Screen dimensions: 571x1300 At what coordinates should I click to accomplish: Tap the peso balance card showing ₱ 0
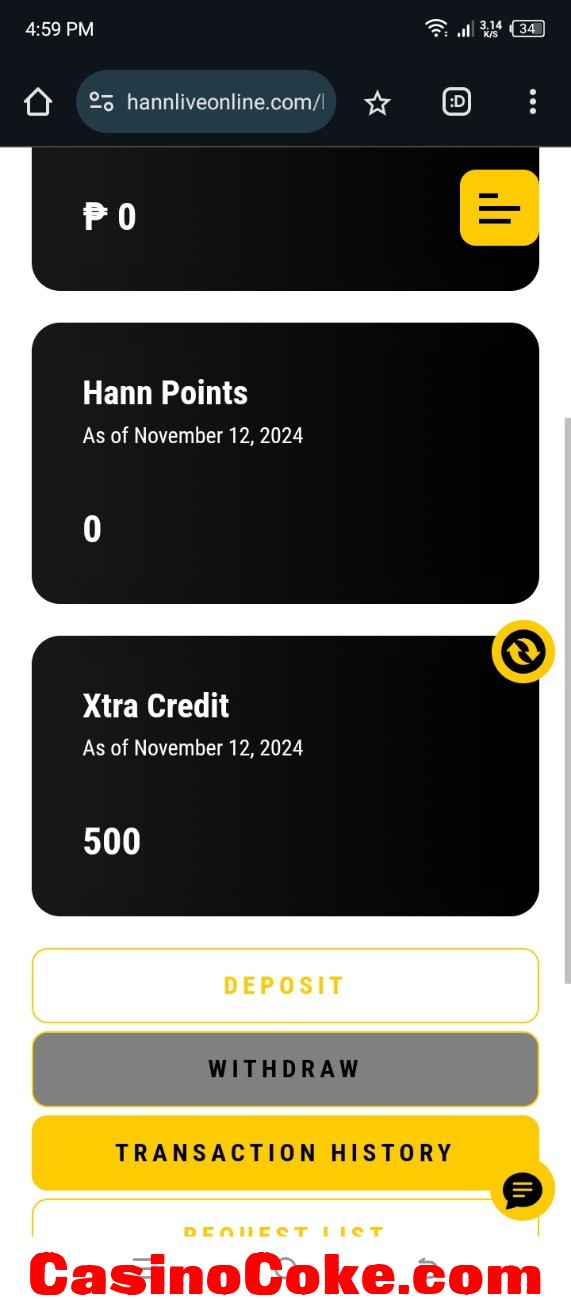pyautogui.click(x=285, y=220)
